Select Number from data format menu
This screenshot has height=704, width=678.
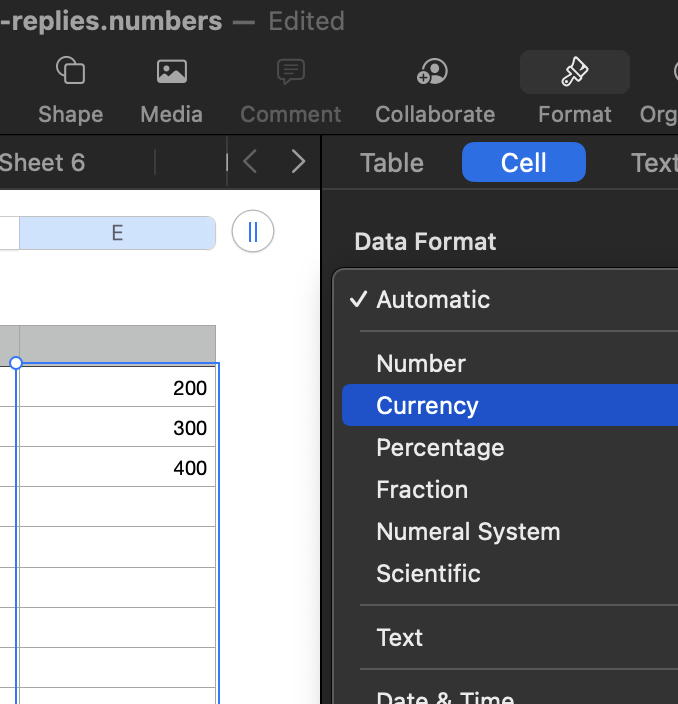(x=420, y=364)
